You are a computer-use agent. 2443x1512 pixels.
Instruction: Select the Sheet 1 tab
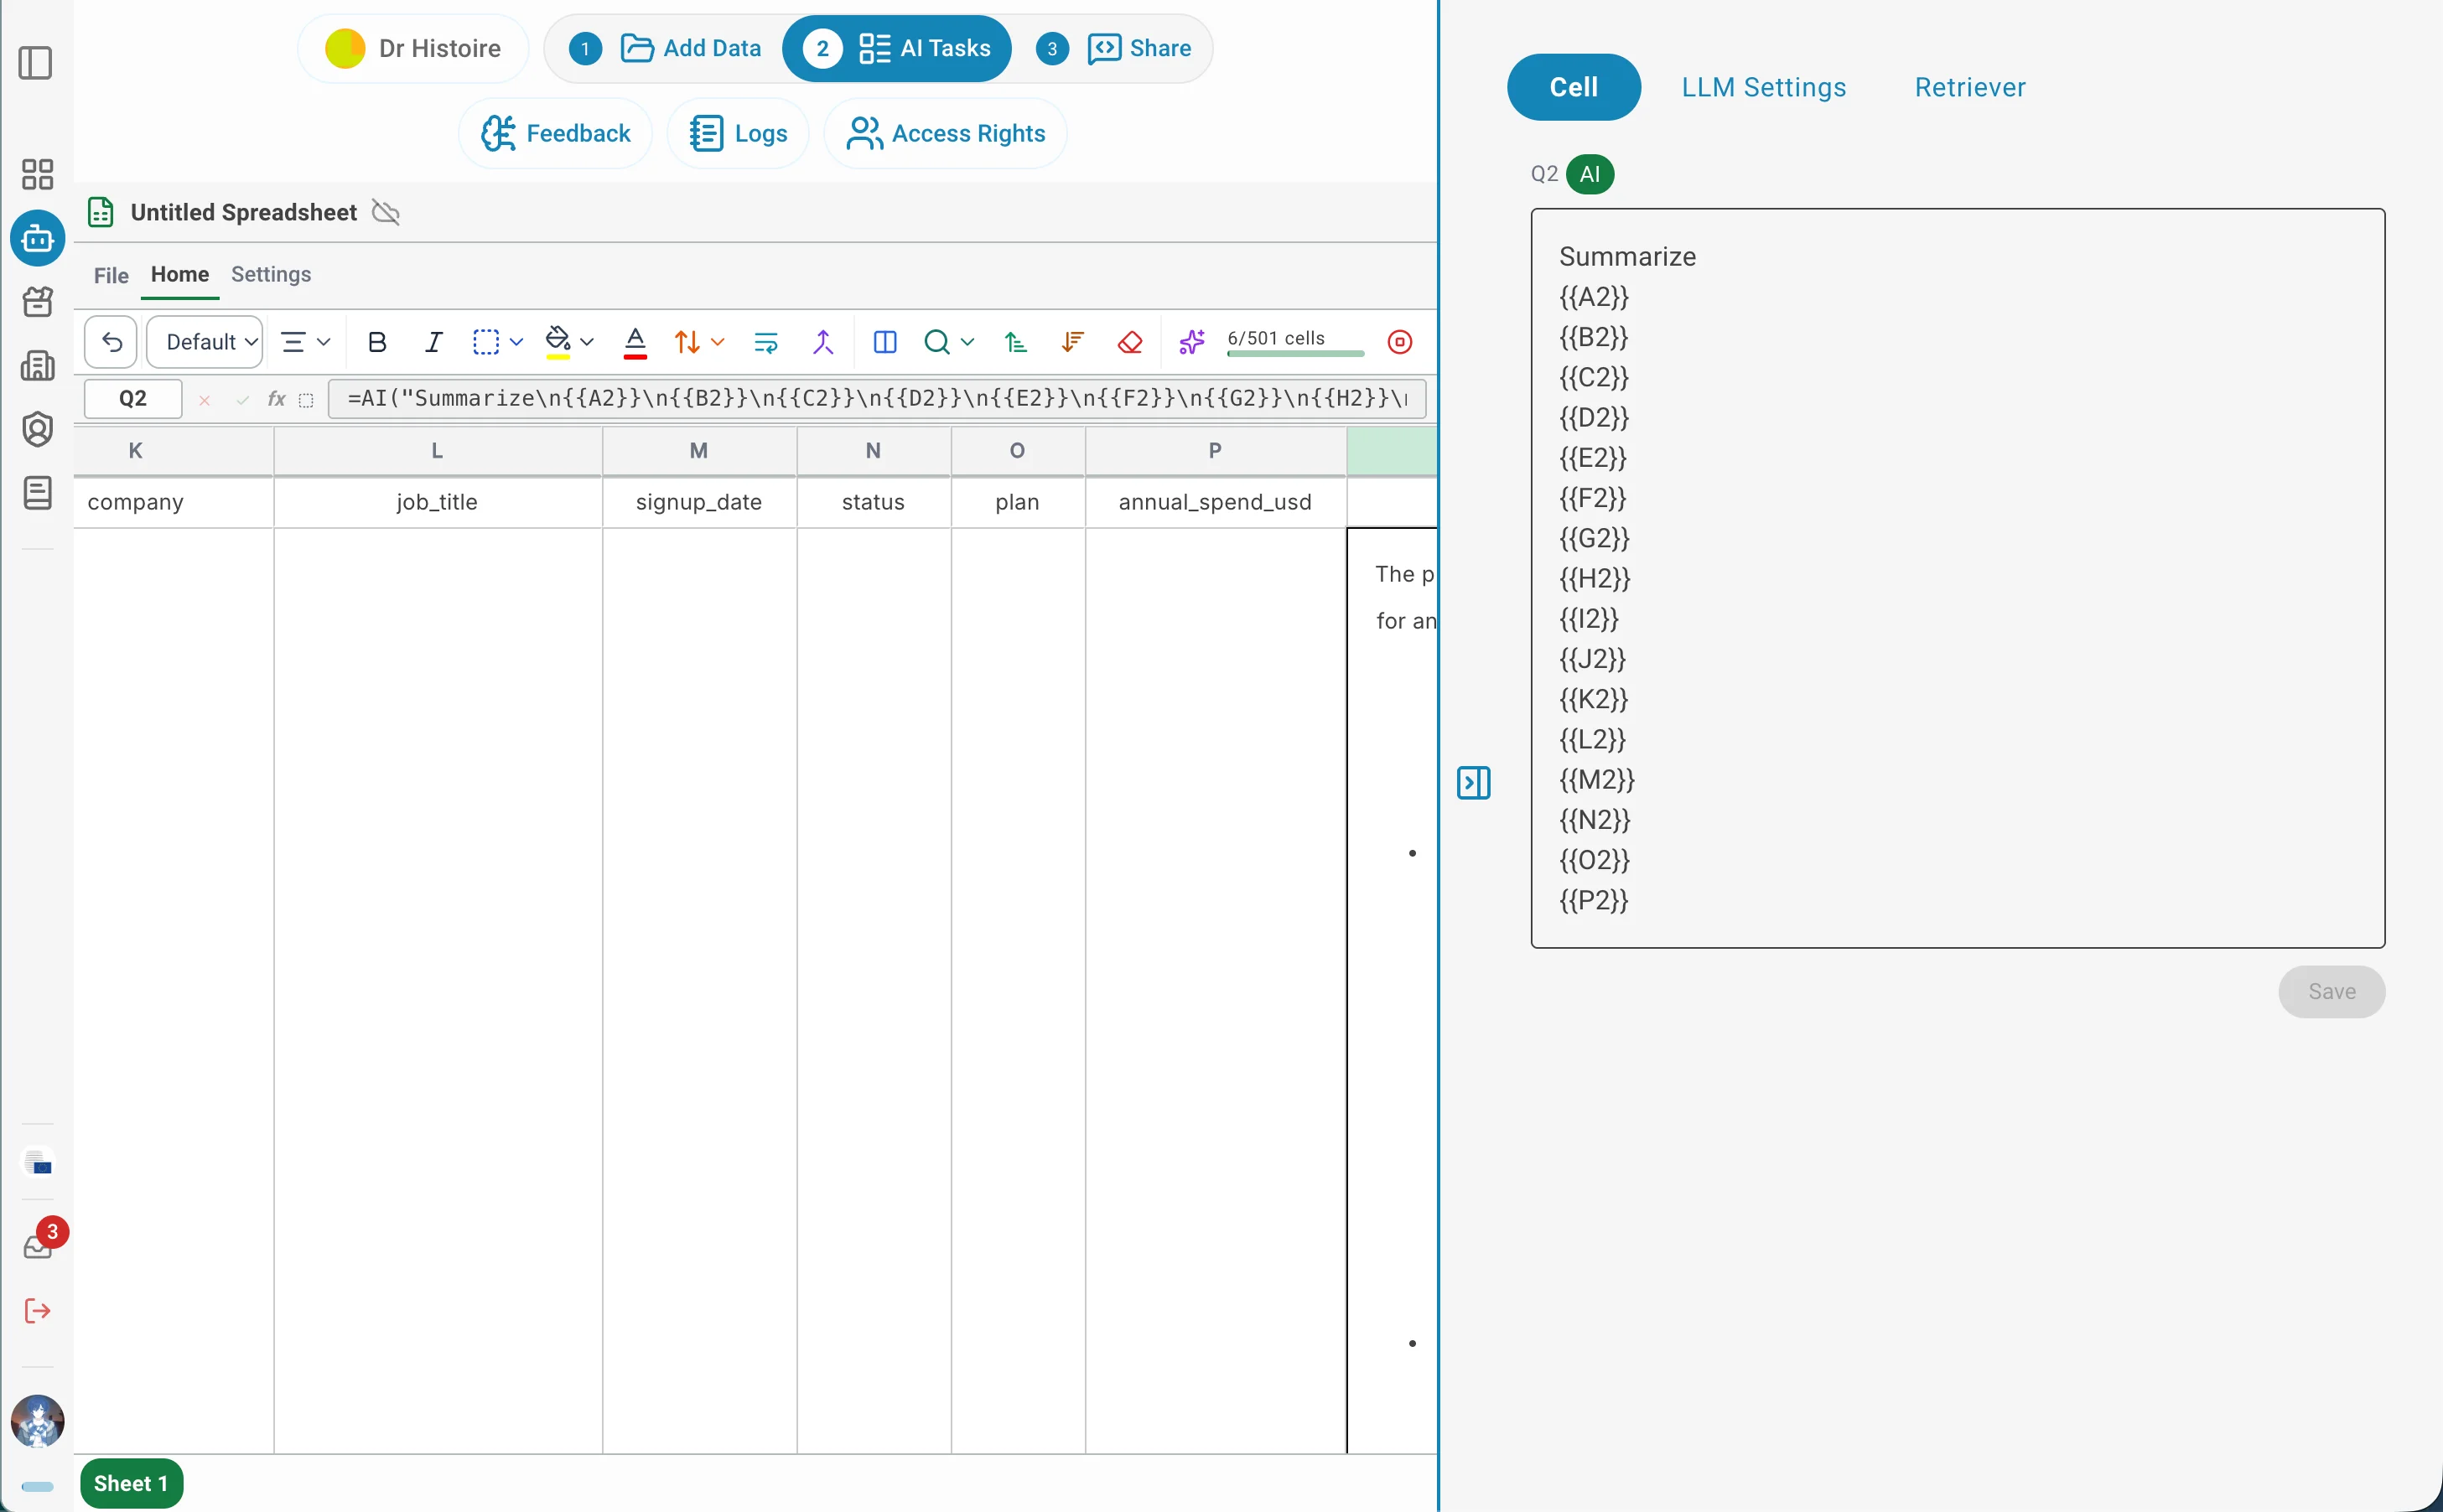click(131, 1483)
